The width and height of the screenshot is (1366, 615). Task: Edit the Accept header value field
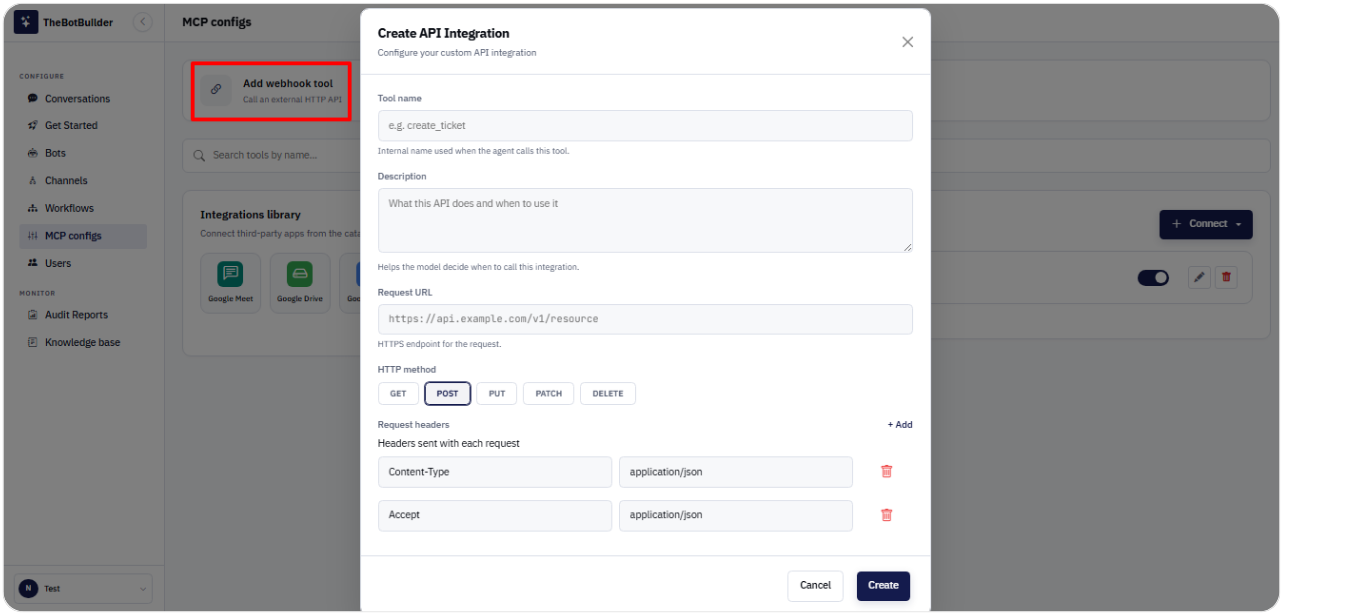point(736,515)
